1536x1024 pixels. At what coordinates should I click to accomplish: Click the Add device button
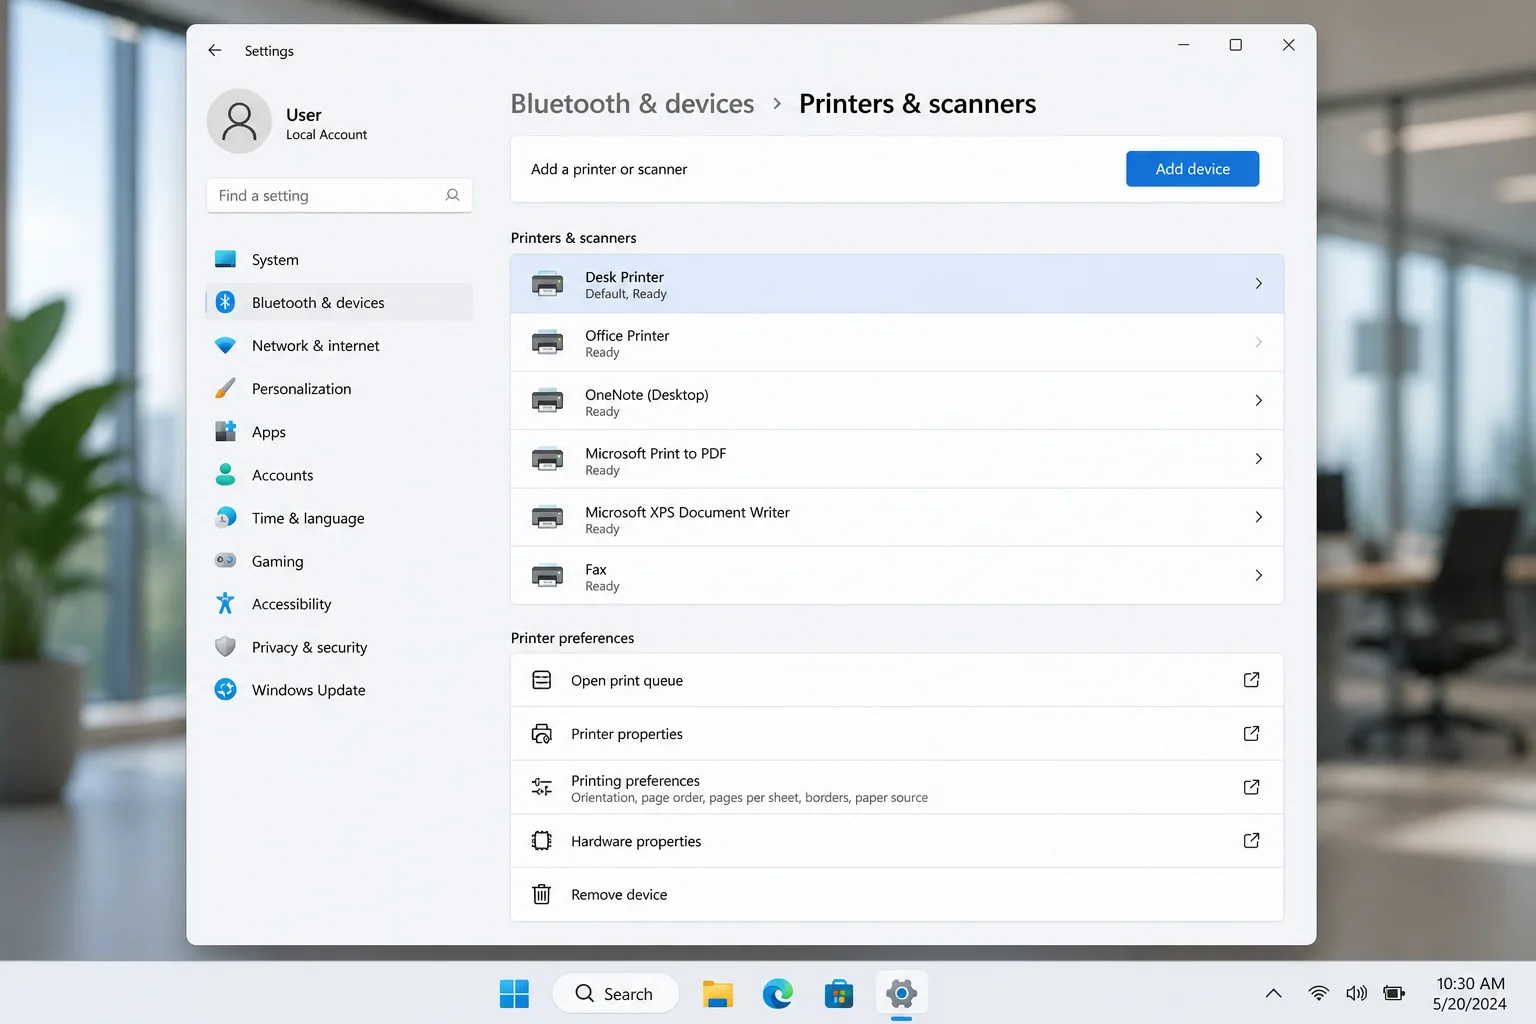pyautogui.click(x=1192, y=169)
